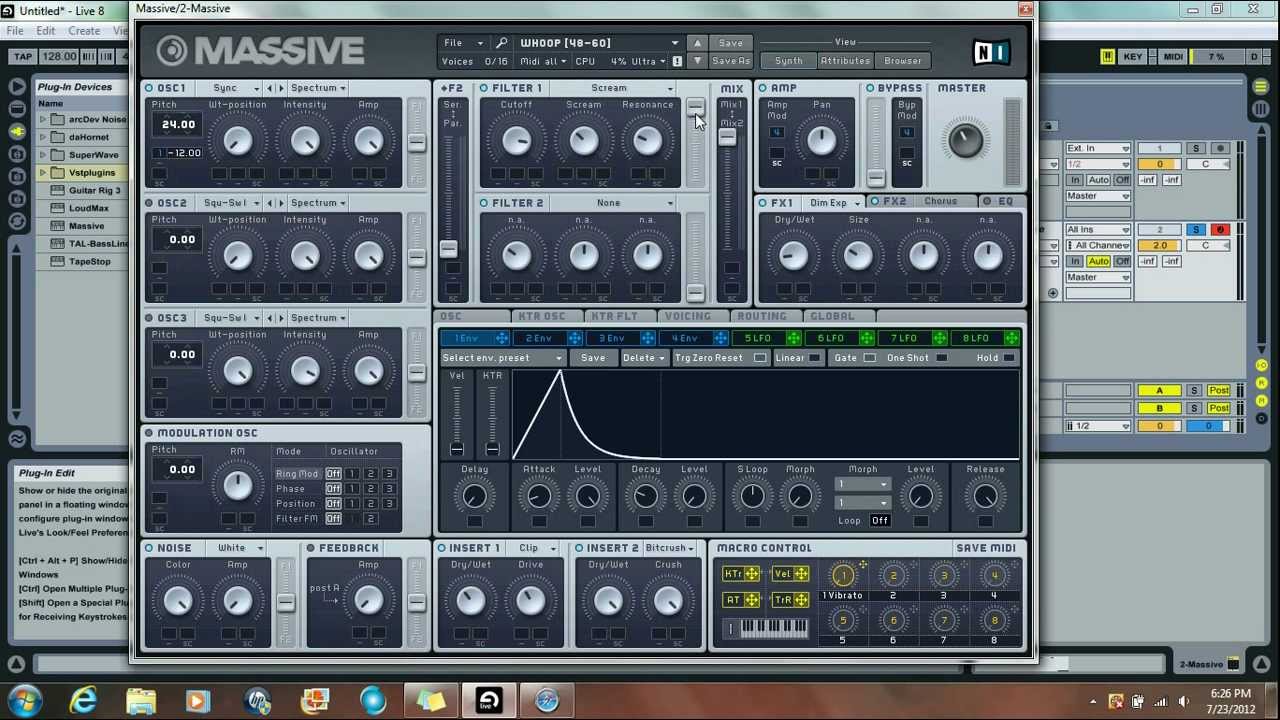Toggle the envelope Gate checkbox
Screen dimensions: 1280x720
[869, 358]
